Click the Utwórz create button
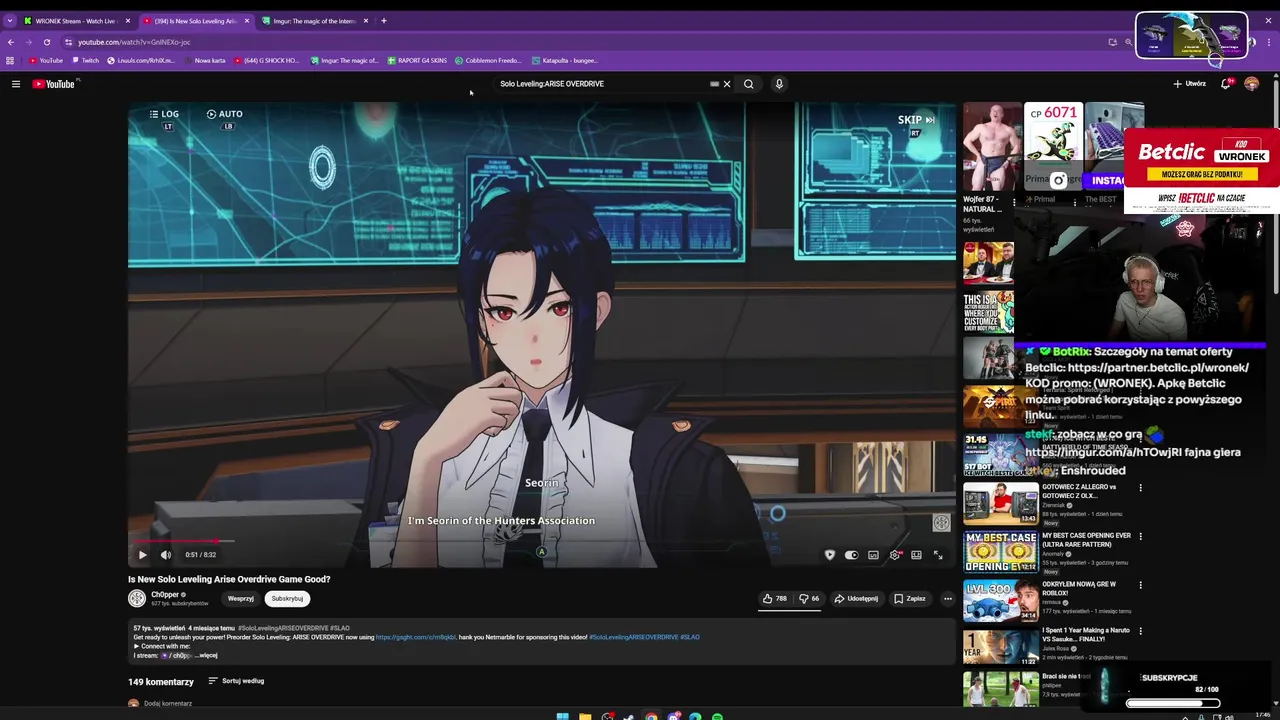The image size is (1280, 720). [1189, 84]
